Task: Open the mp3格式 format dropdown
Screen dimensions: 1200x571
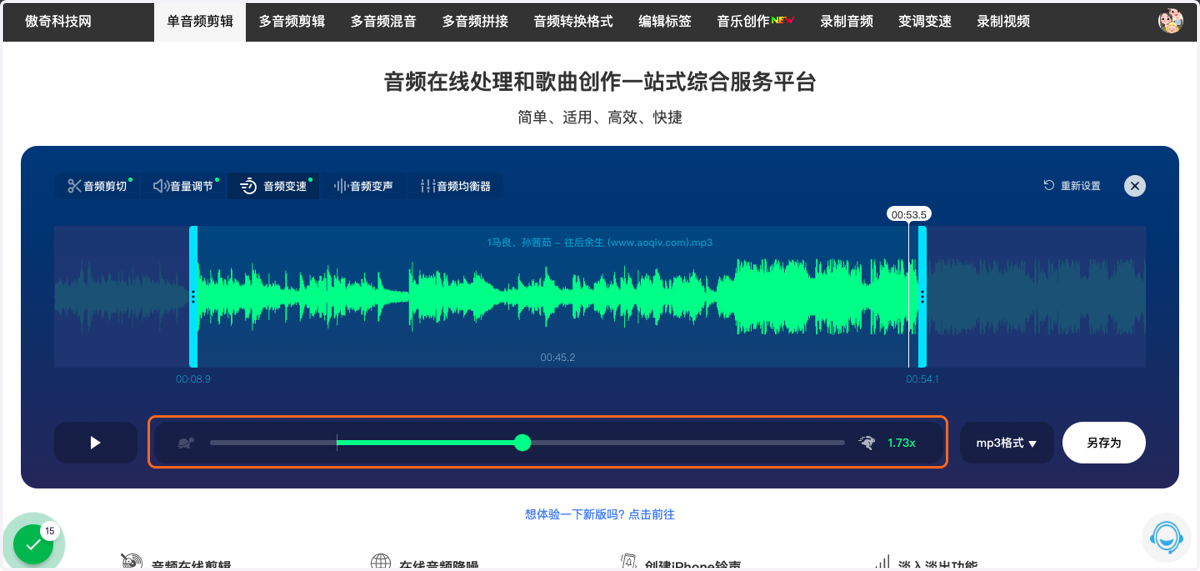Action: [x=1007, y=443]
